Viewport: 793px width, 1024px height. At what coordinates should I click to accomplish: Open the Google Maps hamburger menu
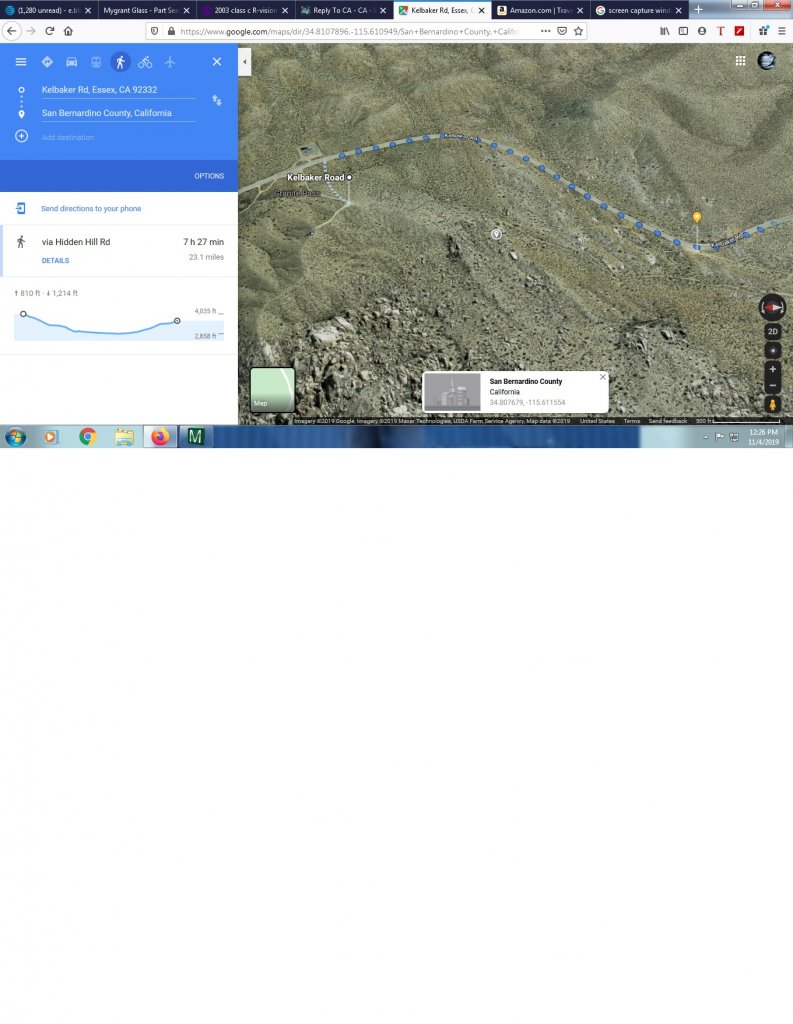(x=21, y=62)
